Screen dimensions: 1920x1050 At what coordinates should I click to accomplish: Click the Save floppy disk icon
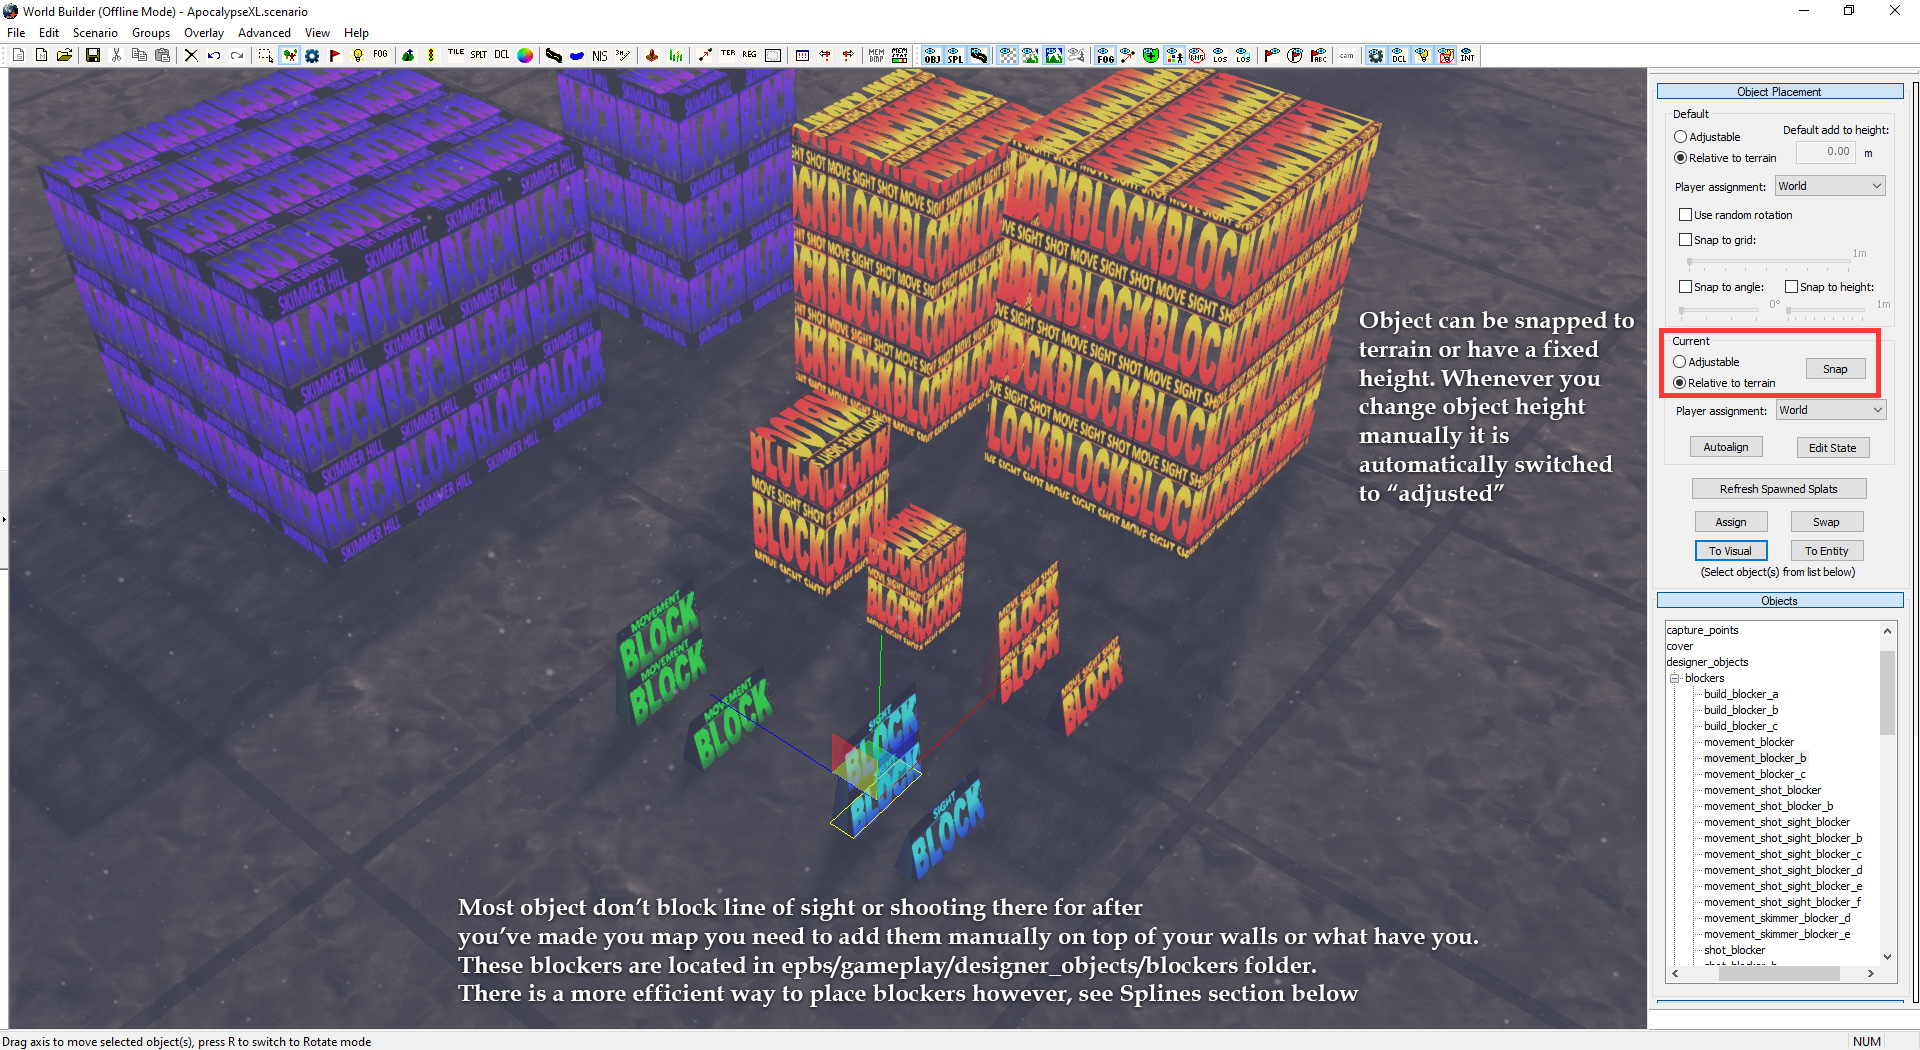[92, 56]
